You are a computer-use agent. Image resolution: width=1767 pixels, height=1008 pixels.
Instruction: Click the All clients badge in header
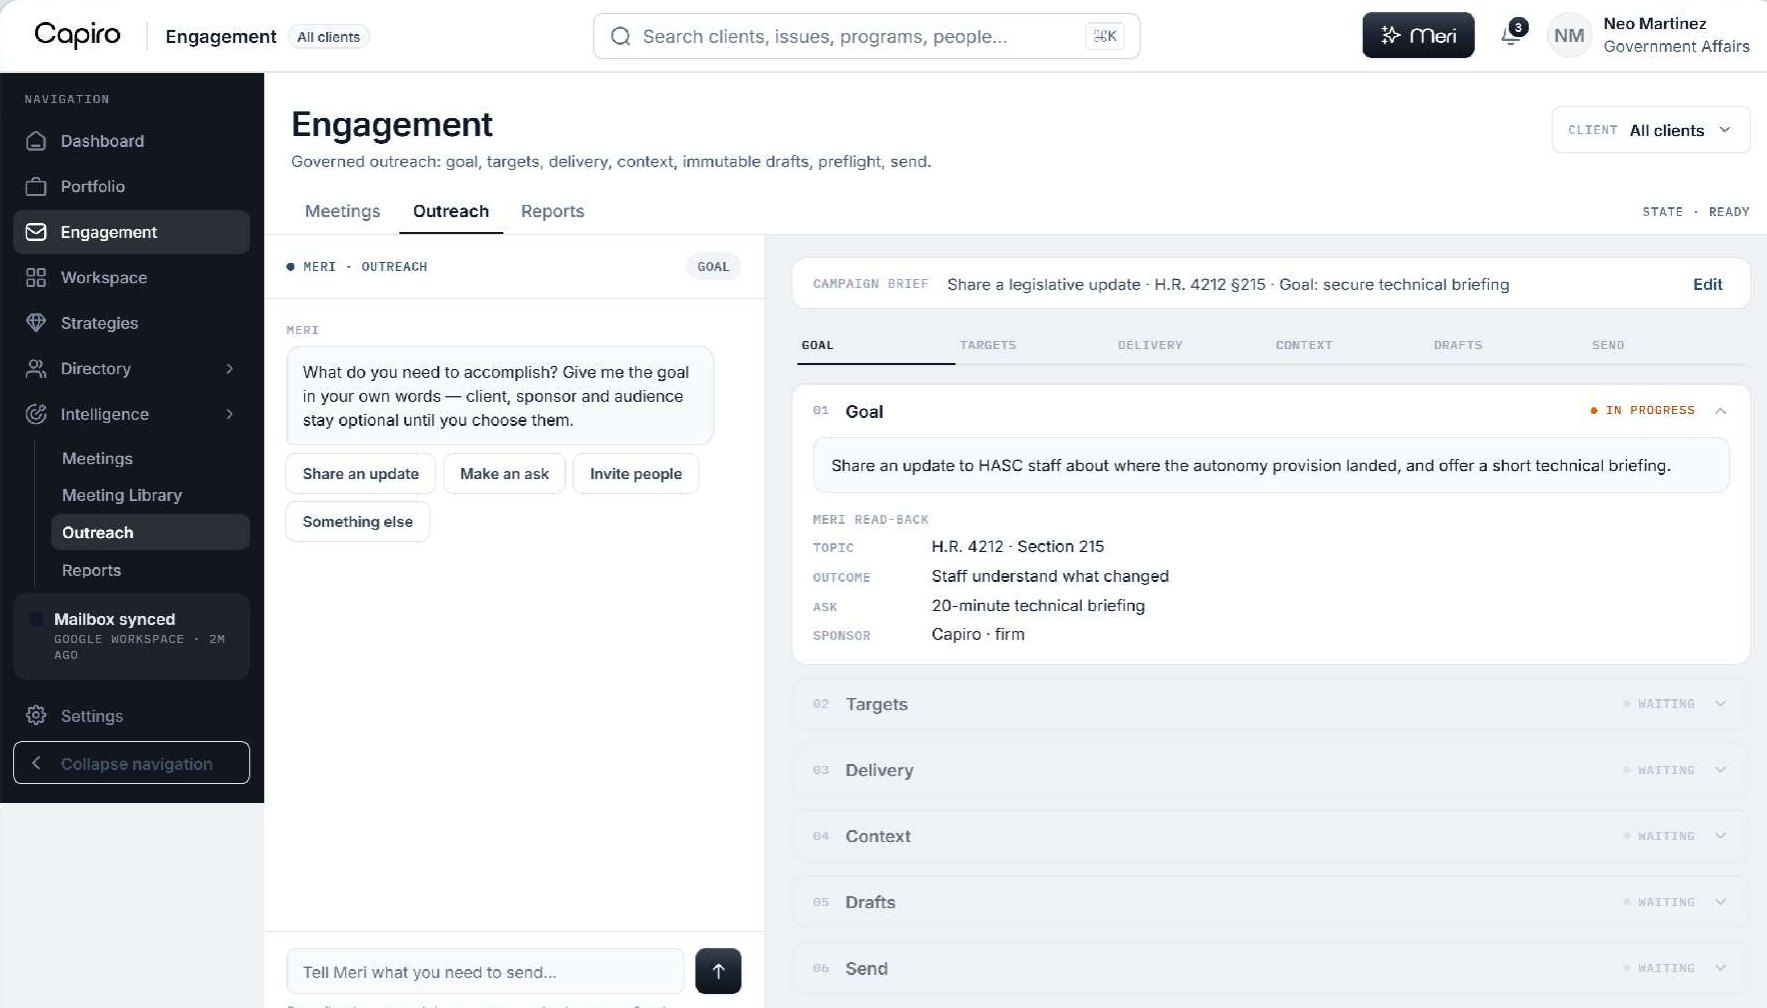328,37
